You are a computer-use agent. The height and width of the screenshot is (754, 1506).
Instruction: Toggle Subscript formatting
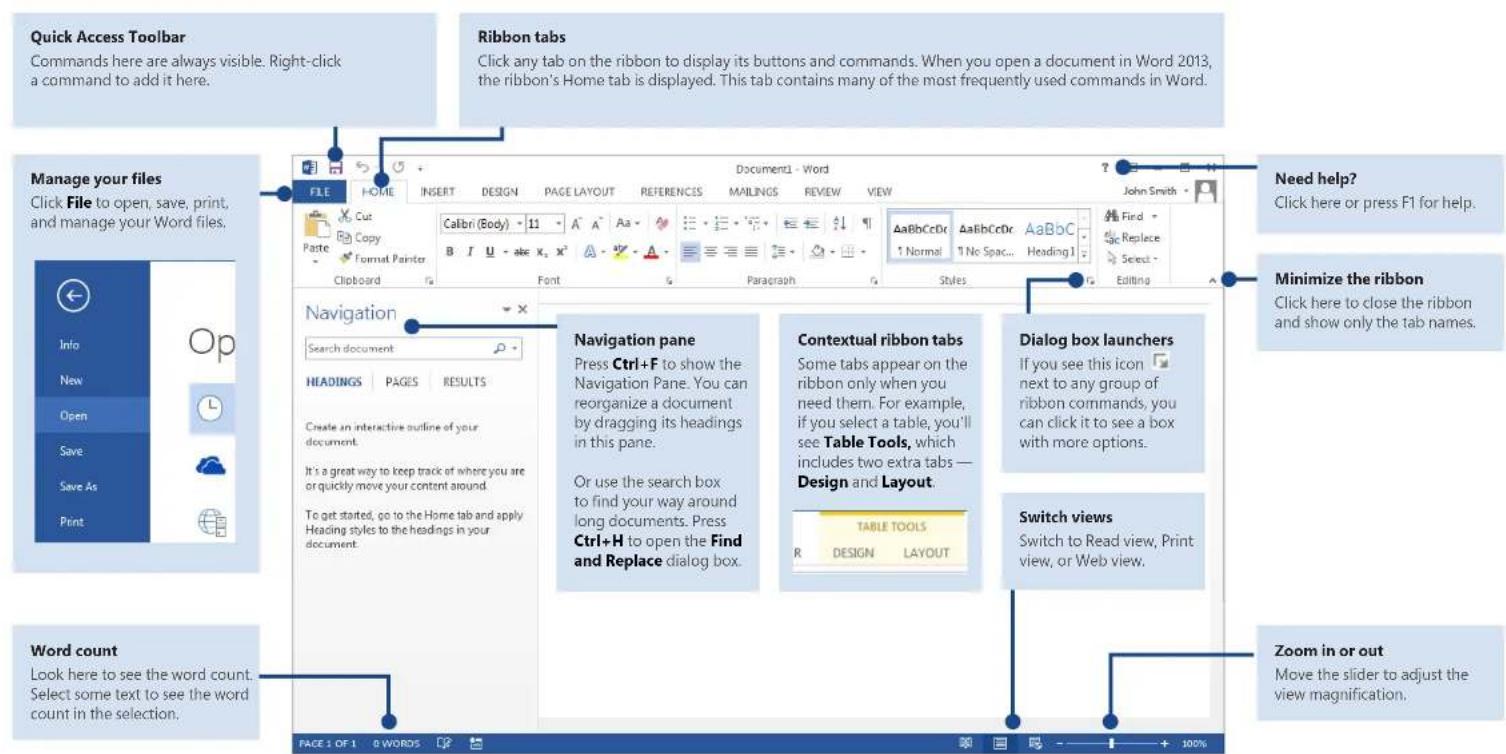pos(541,252)
